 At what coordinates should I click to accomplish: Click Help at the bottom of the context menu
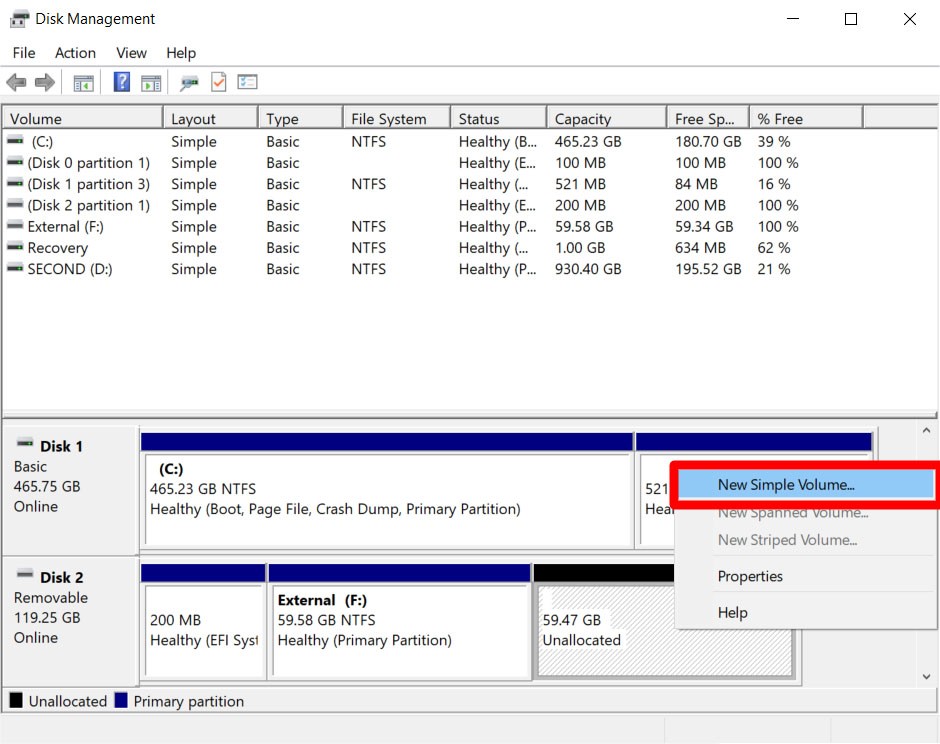click(x=733, y=612)
